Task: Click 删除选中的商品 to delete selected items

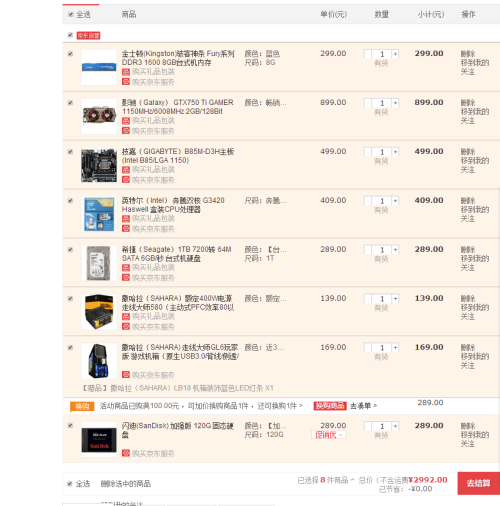Action: [x=126, y=484]
